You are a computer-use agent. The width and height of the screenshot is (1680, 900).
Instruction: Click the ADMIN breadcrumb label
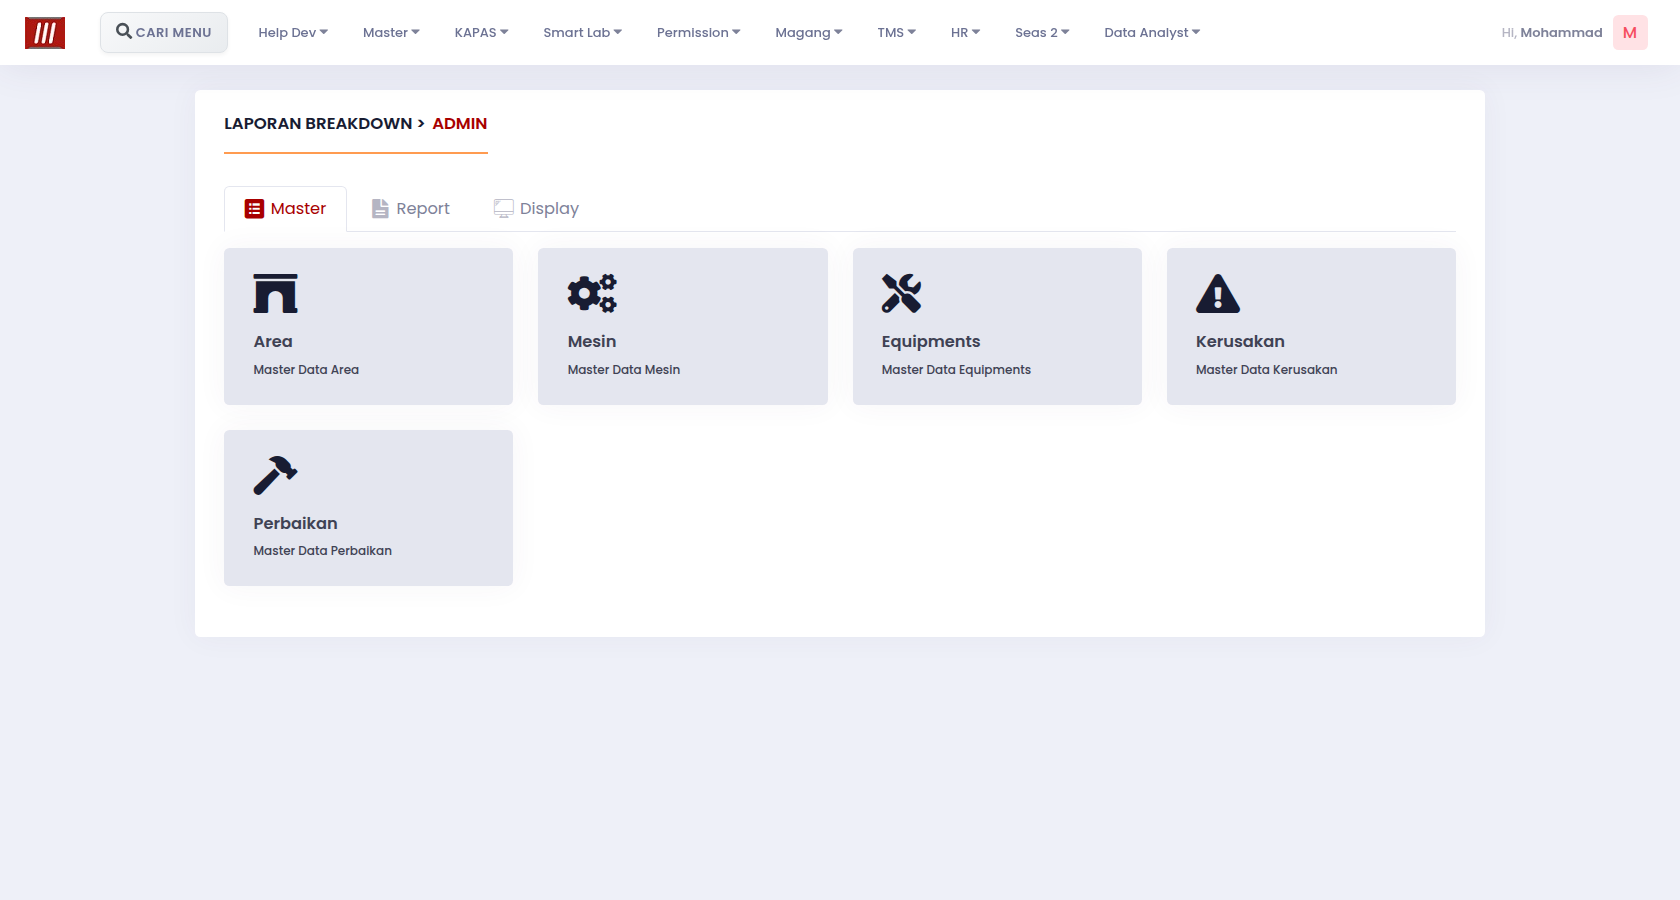tap(460, 123)
